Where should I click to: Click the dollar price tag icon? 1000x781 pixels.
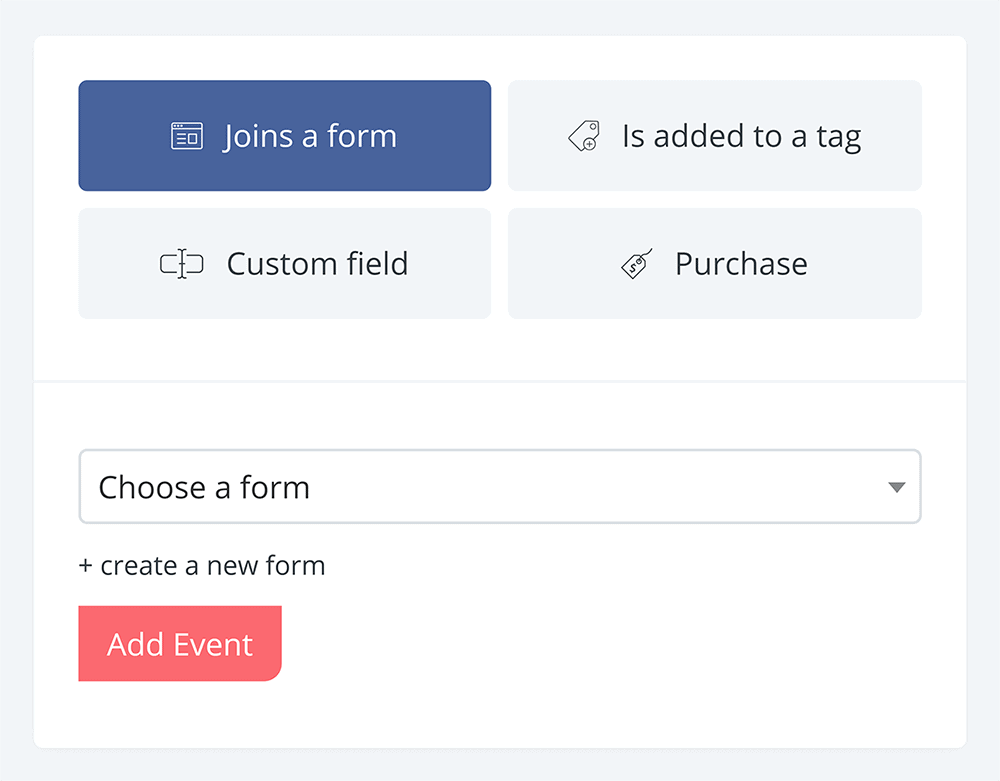coord(636,263)
